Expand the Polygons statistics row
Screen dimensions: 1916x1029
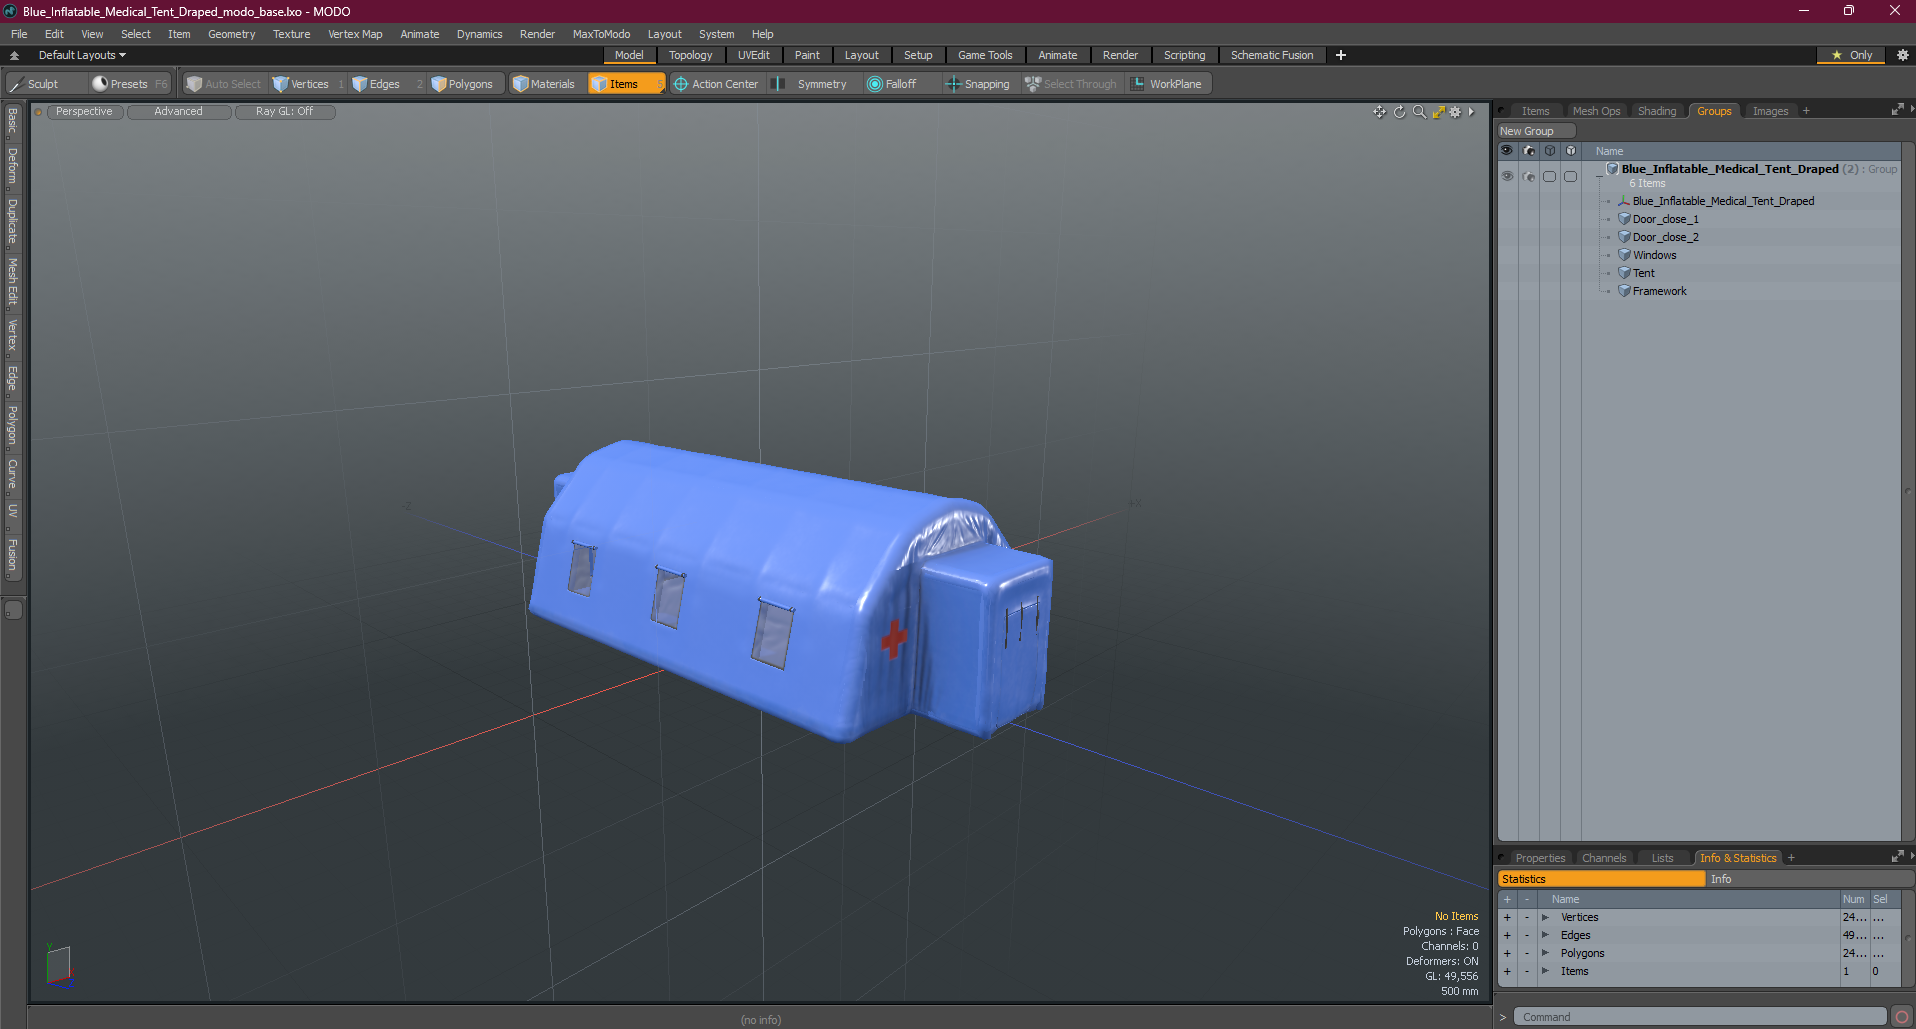click(x=1545, y=953)
